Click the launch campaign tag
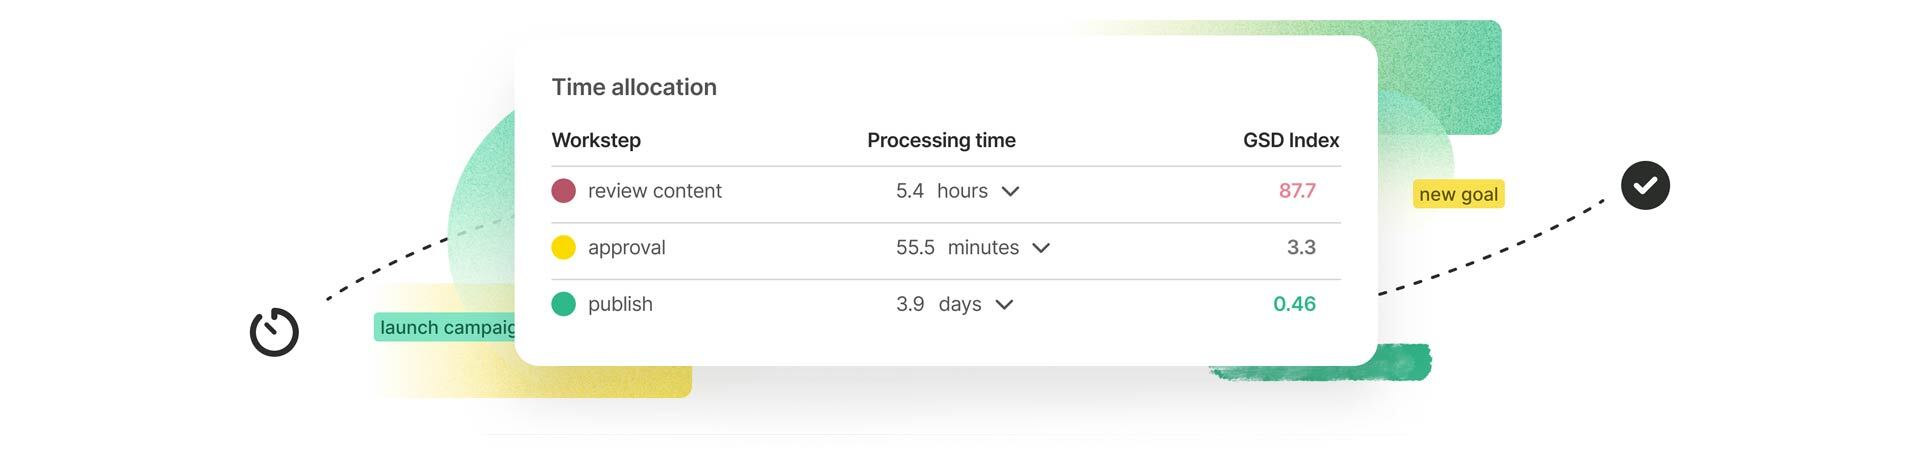This screenshot has width=1920, height=456. click(446, 327)
